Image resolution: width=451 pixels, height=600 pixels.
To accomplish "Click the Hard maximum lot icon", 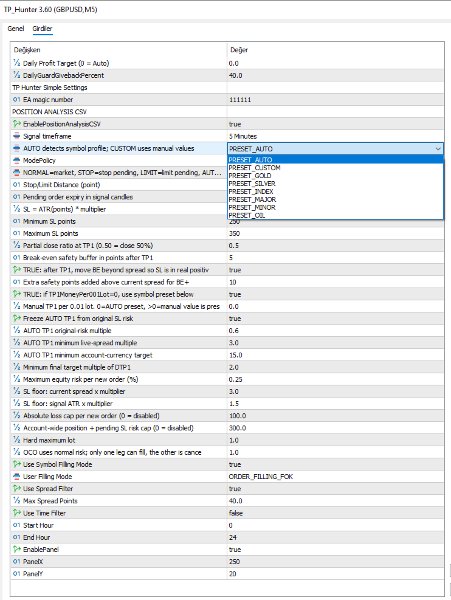I will click(x=16, y=440).
